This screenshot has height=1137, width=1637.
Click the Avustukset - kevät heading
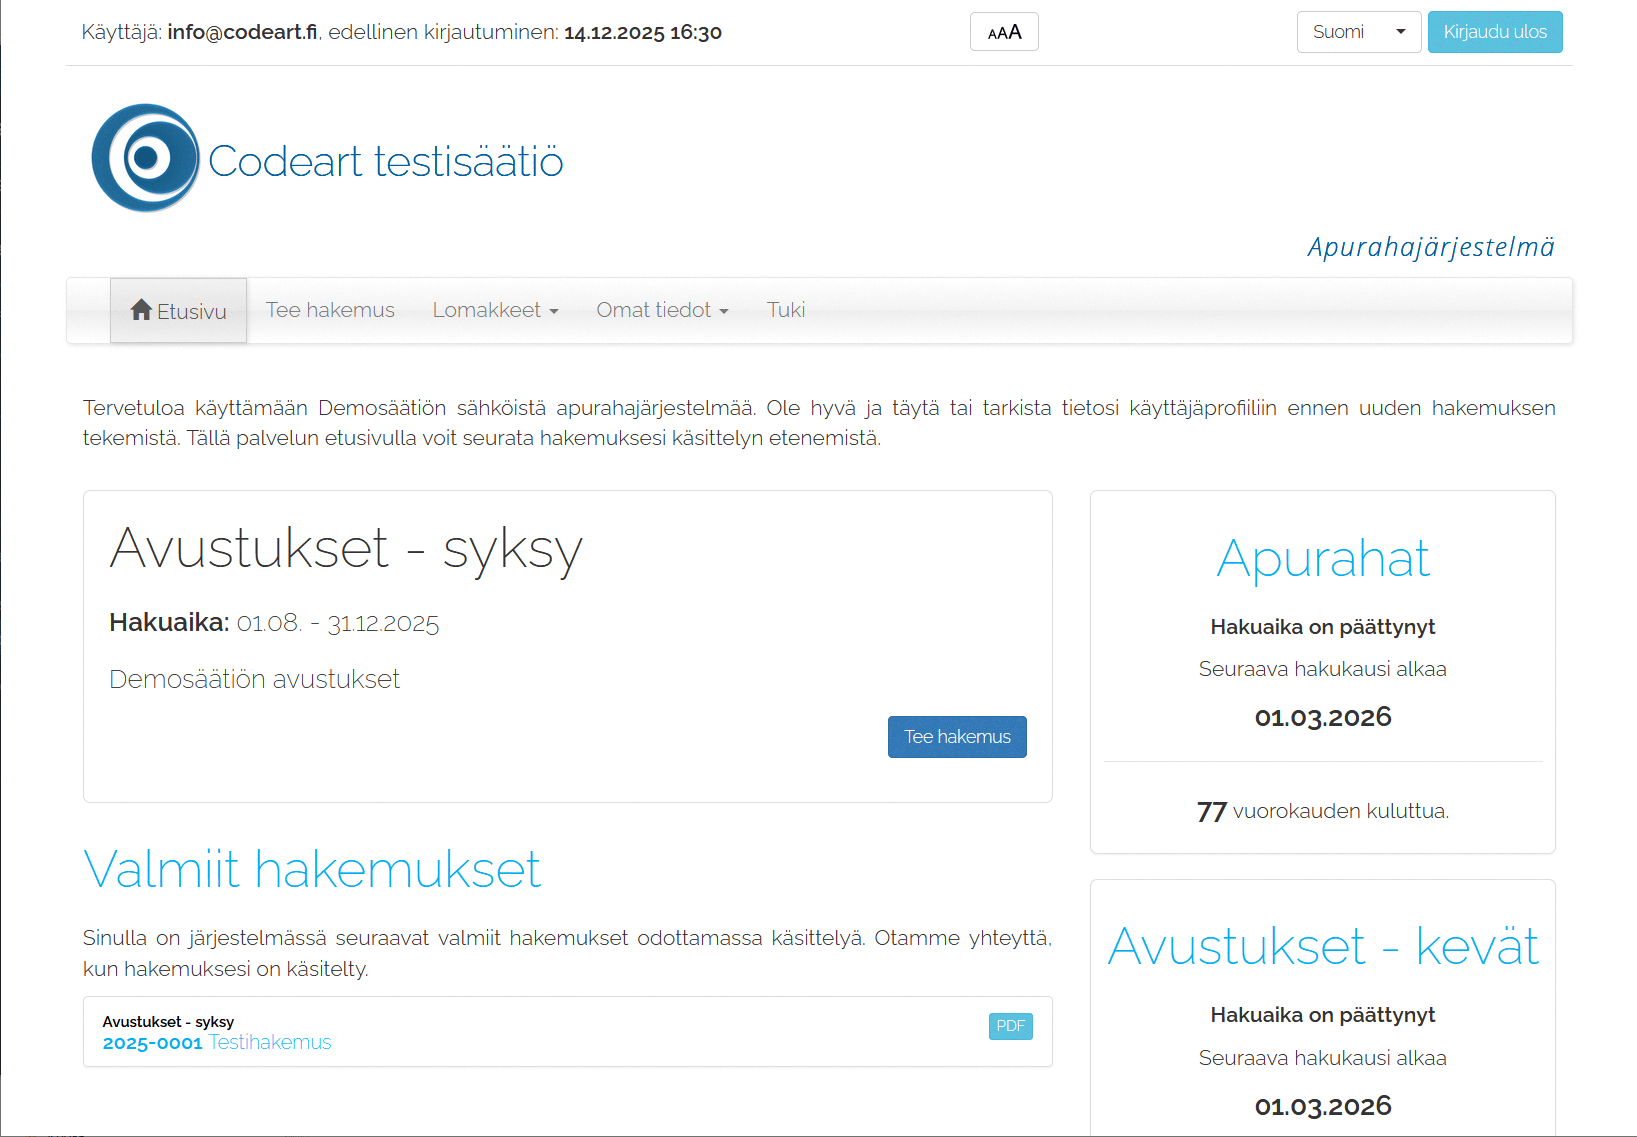pos(1322,946)
